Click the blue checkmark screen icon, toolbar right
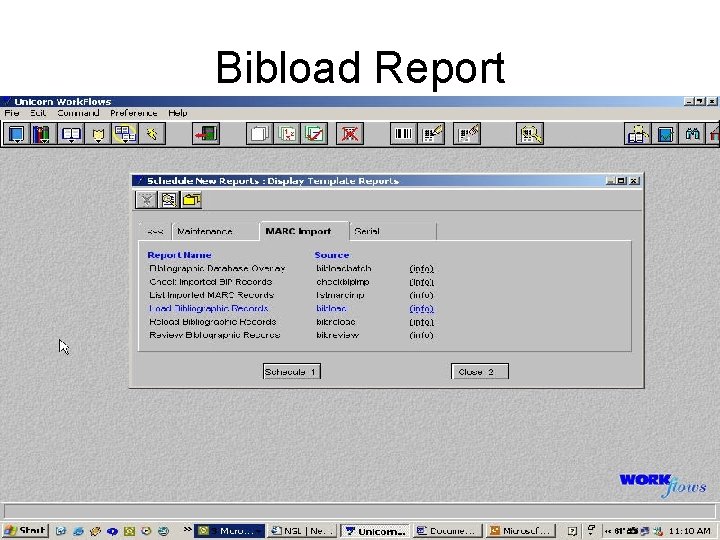The width and height of the screenshot is (720, 540). pos(665,134)
